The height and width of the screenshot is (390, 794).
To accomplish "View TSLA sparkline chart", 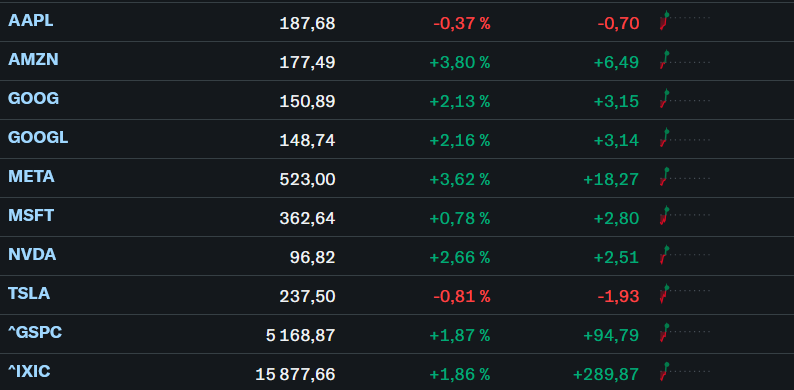I will tap(685, 294).
